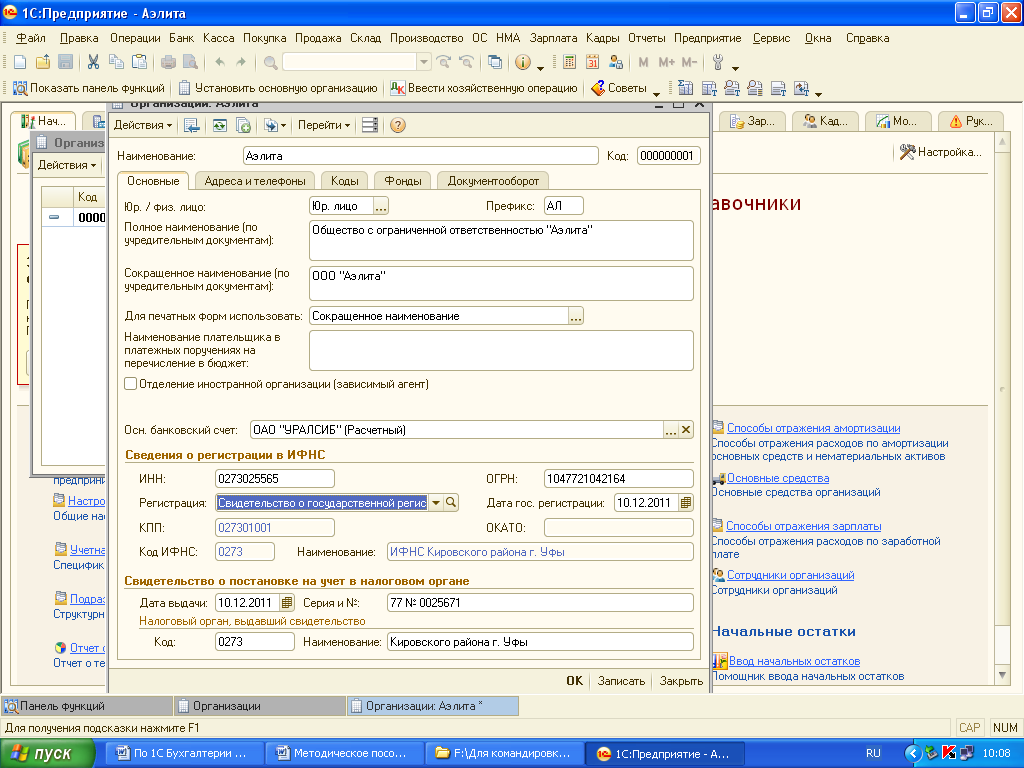The image size is (1024, 768).
Task: Open Ввод начальных остатков link
Action: [x=794, y=661]
